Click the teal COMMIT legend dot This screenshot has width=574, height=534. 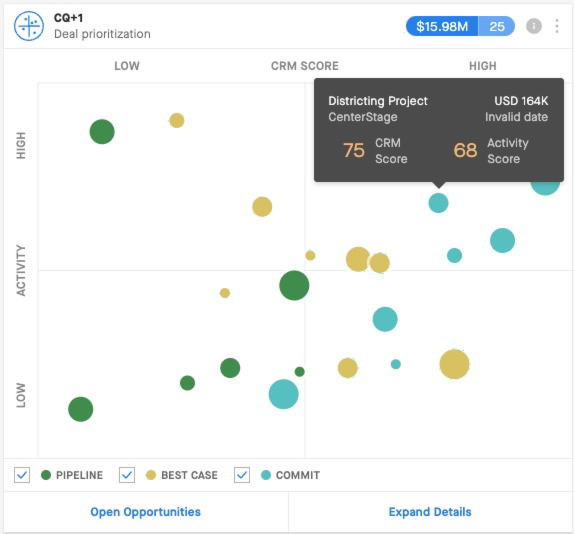(x=266, y=475)
